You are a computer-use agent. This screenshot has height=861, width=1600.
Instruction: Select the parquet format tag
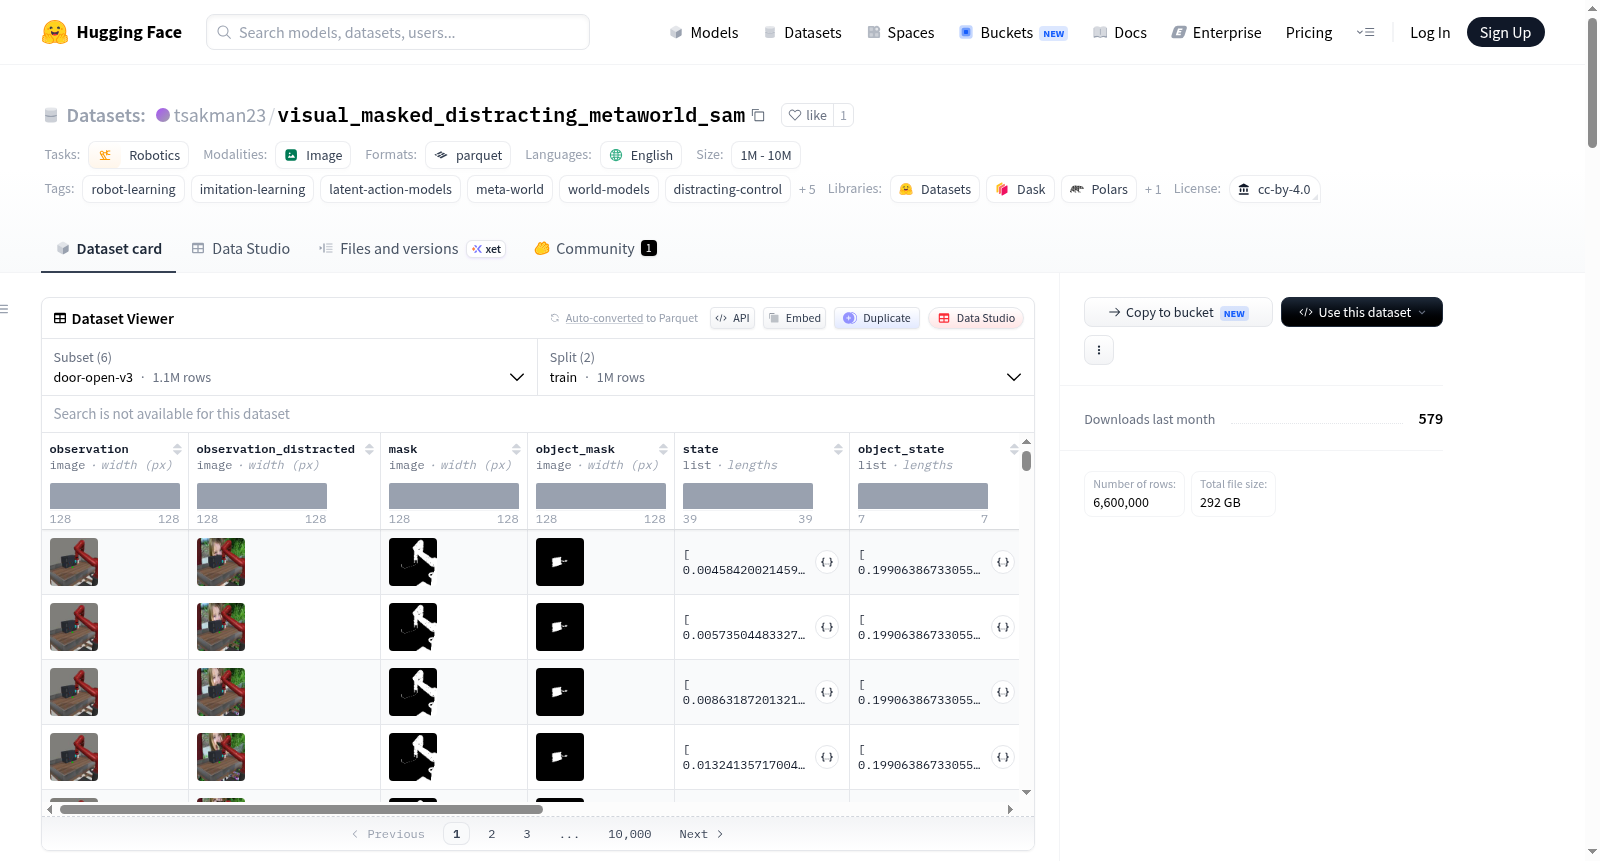tap(468, 155)
